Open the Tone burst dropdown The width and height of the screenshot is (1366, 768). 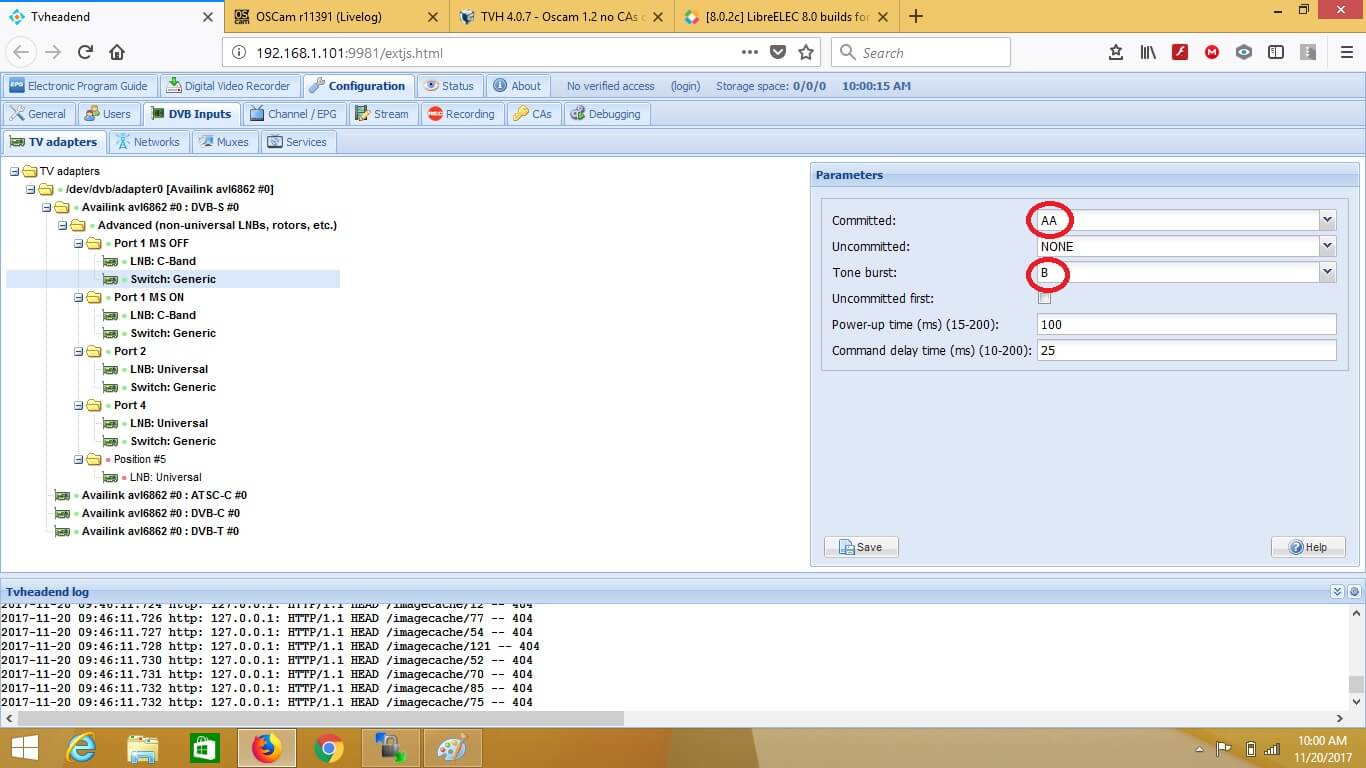(1327, 272)
